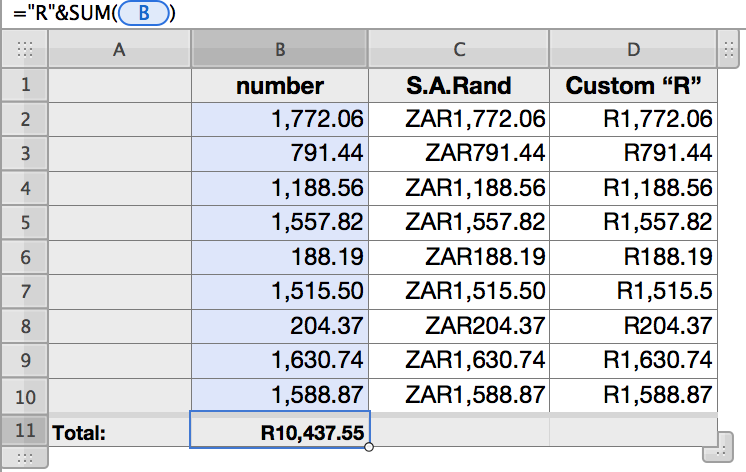Select the R10,437.55 total cell
Viewport: 746px width, 472px height.
[x=280, y=430]
